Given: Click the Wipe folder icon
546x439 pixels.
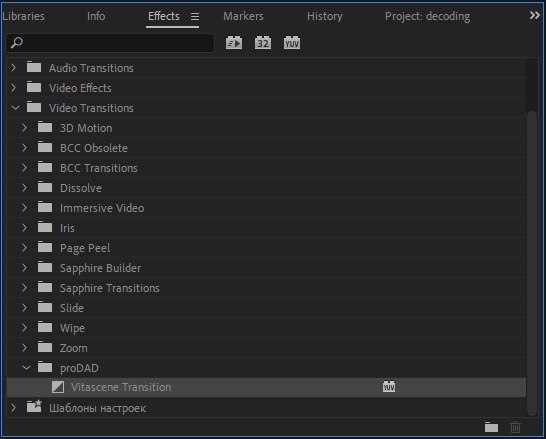Looking at the screenshot, I should point(45,327).
